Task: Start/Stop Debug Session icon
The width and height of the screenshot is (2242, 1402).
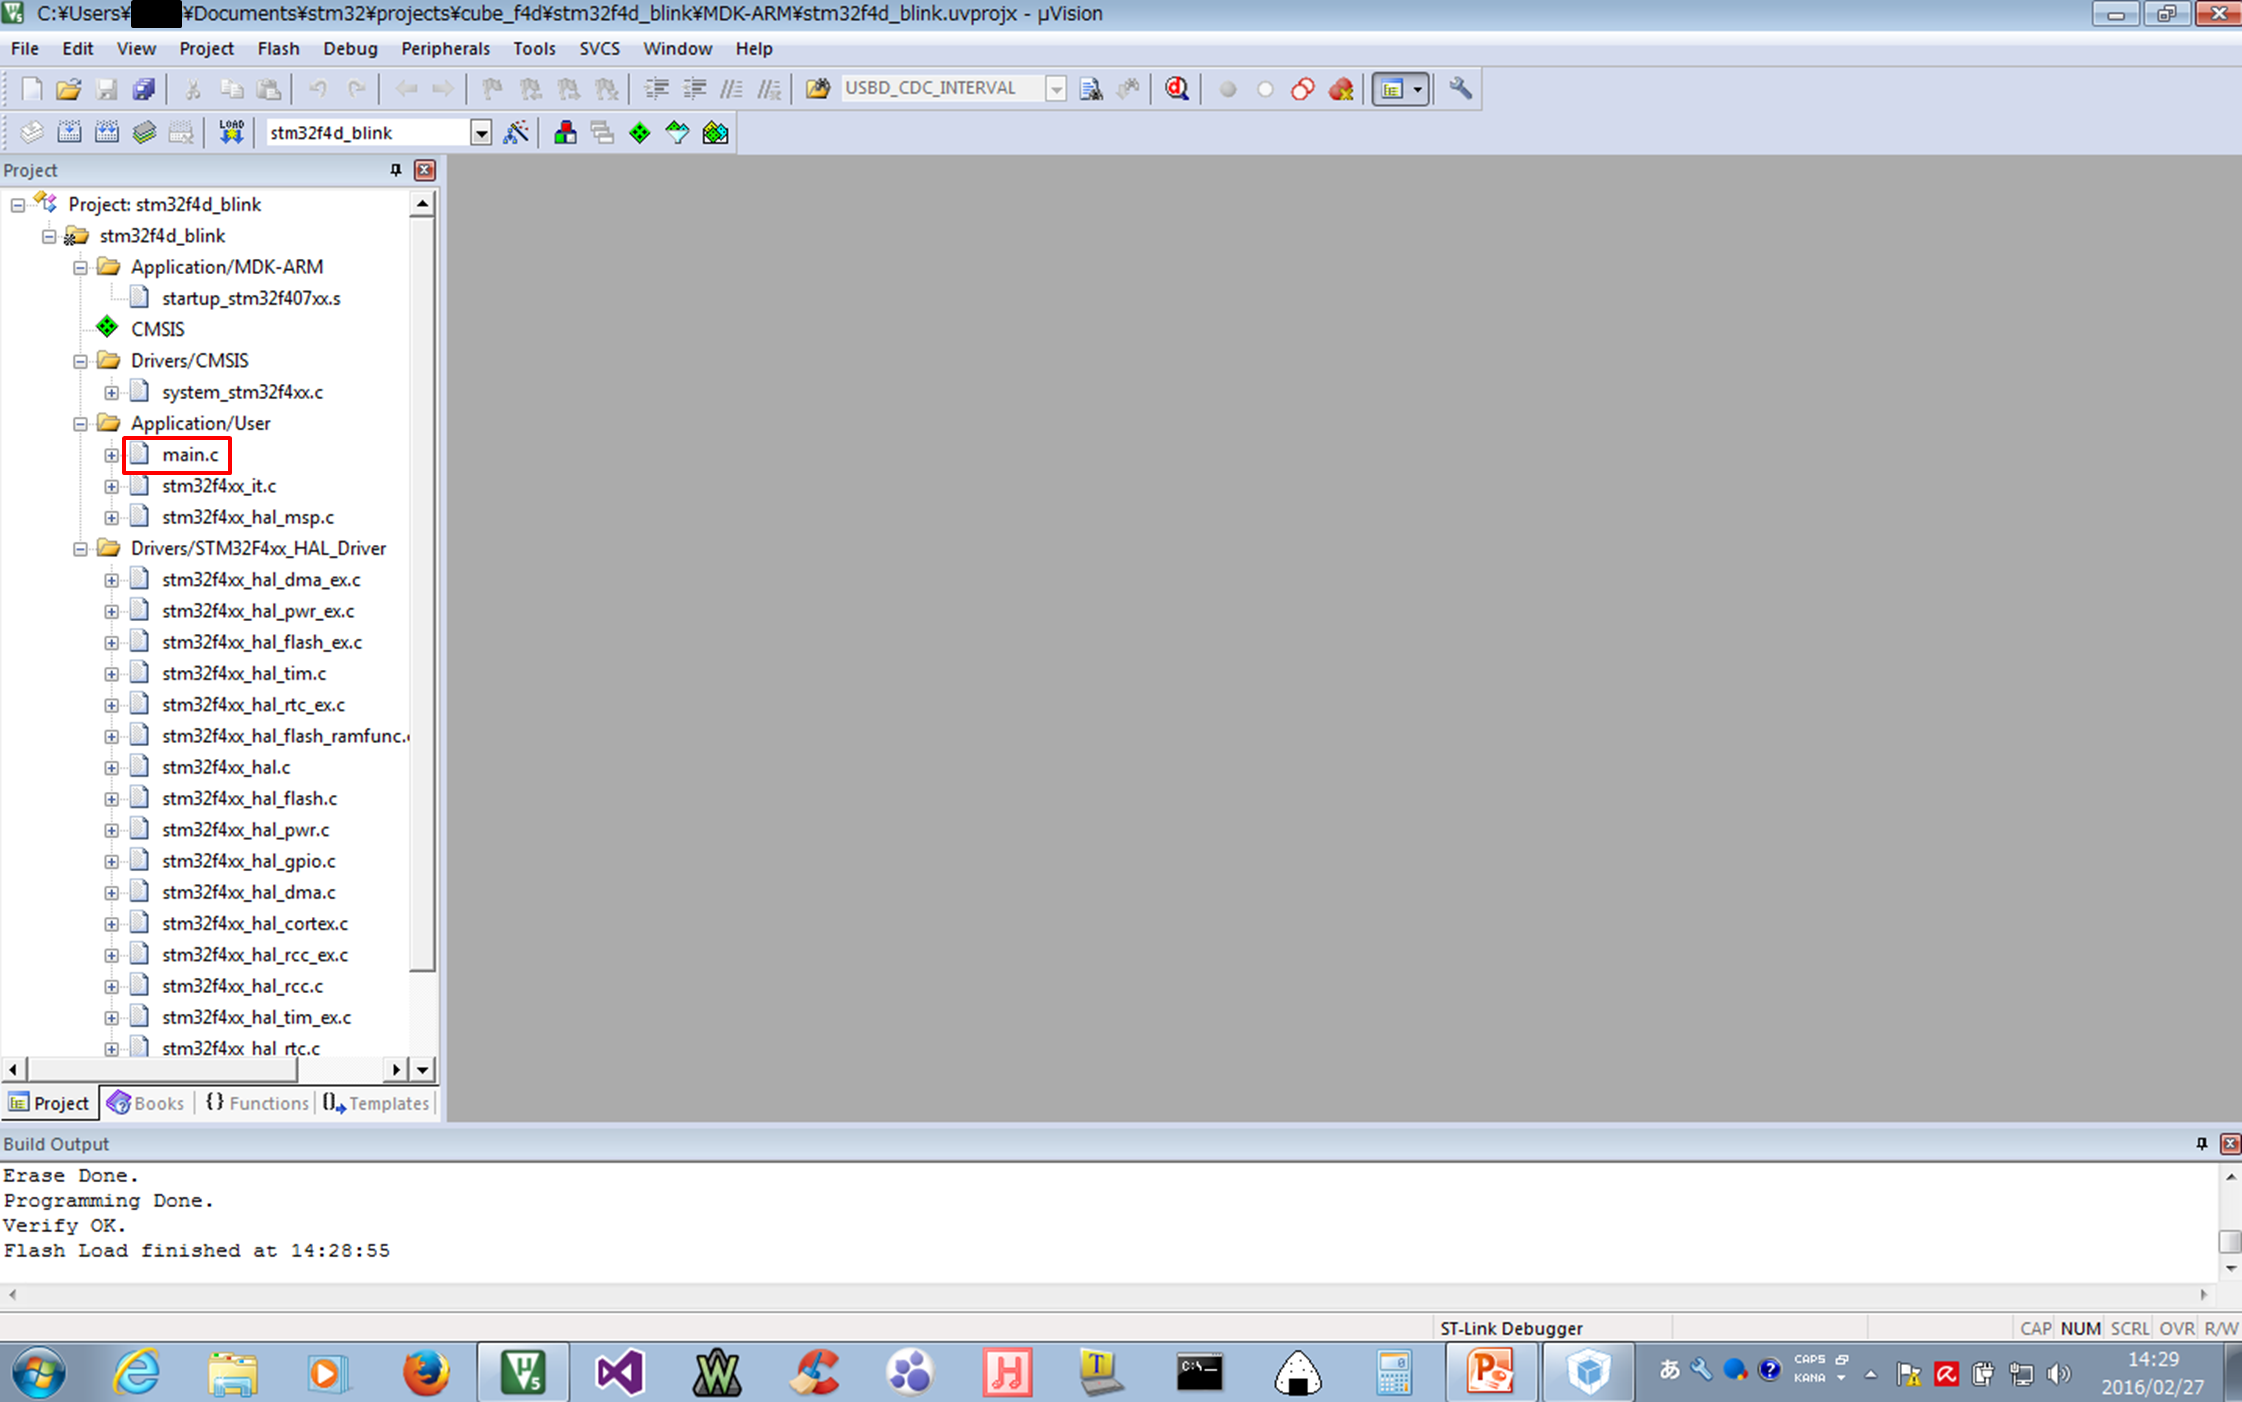Action: pyautogui.click(x=1176, y=88)
